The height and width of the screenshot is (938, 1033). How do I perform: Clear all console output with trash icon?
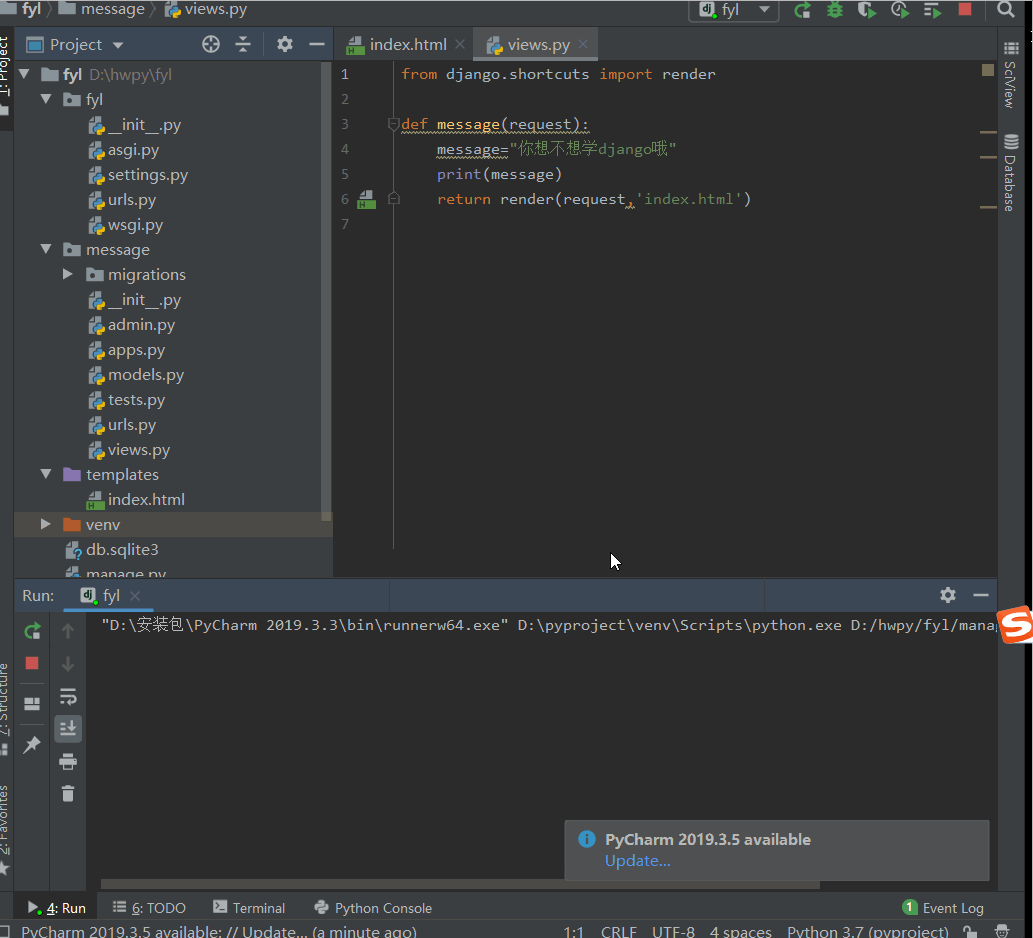tap(68, 793)
